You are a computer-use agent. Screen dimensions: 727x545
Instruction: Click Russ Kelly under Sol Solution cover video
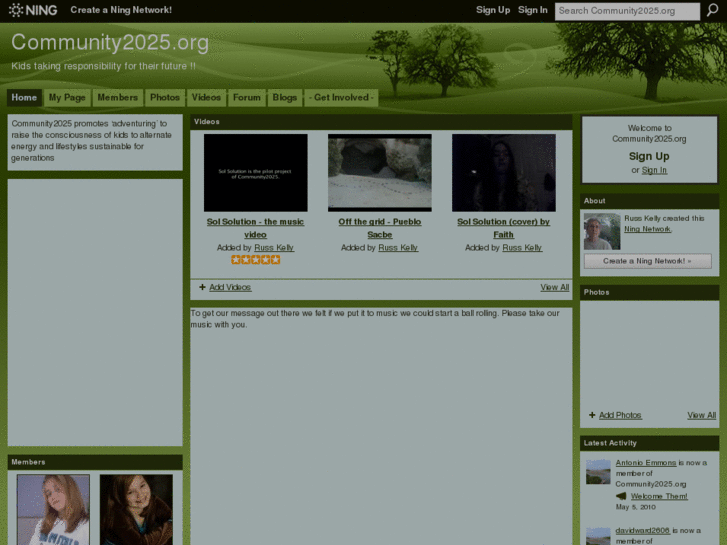click(x=522, y=248)
